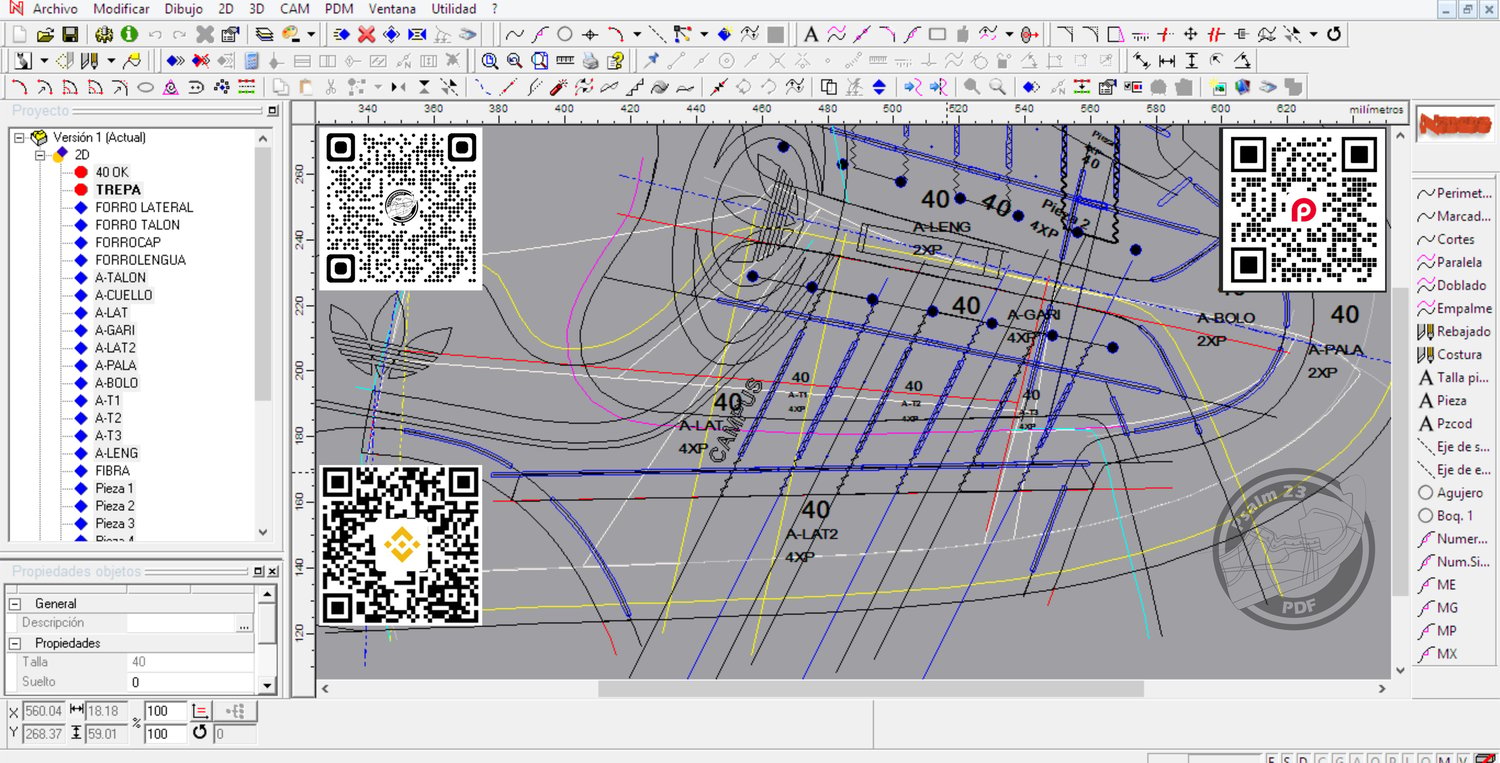The image size is (1500, 763).
Task: Open the CAM menu
Action: pyautogui.click(x=295, y=9)
